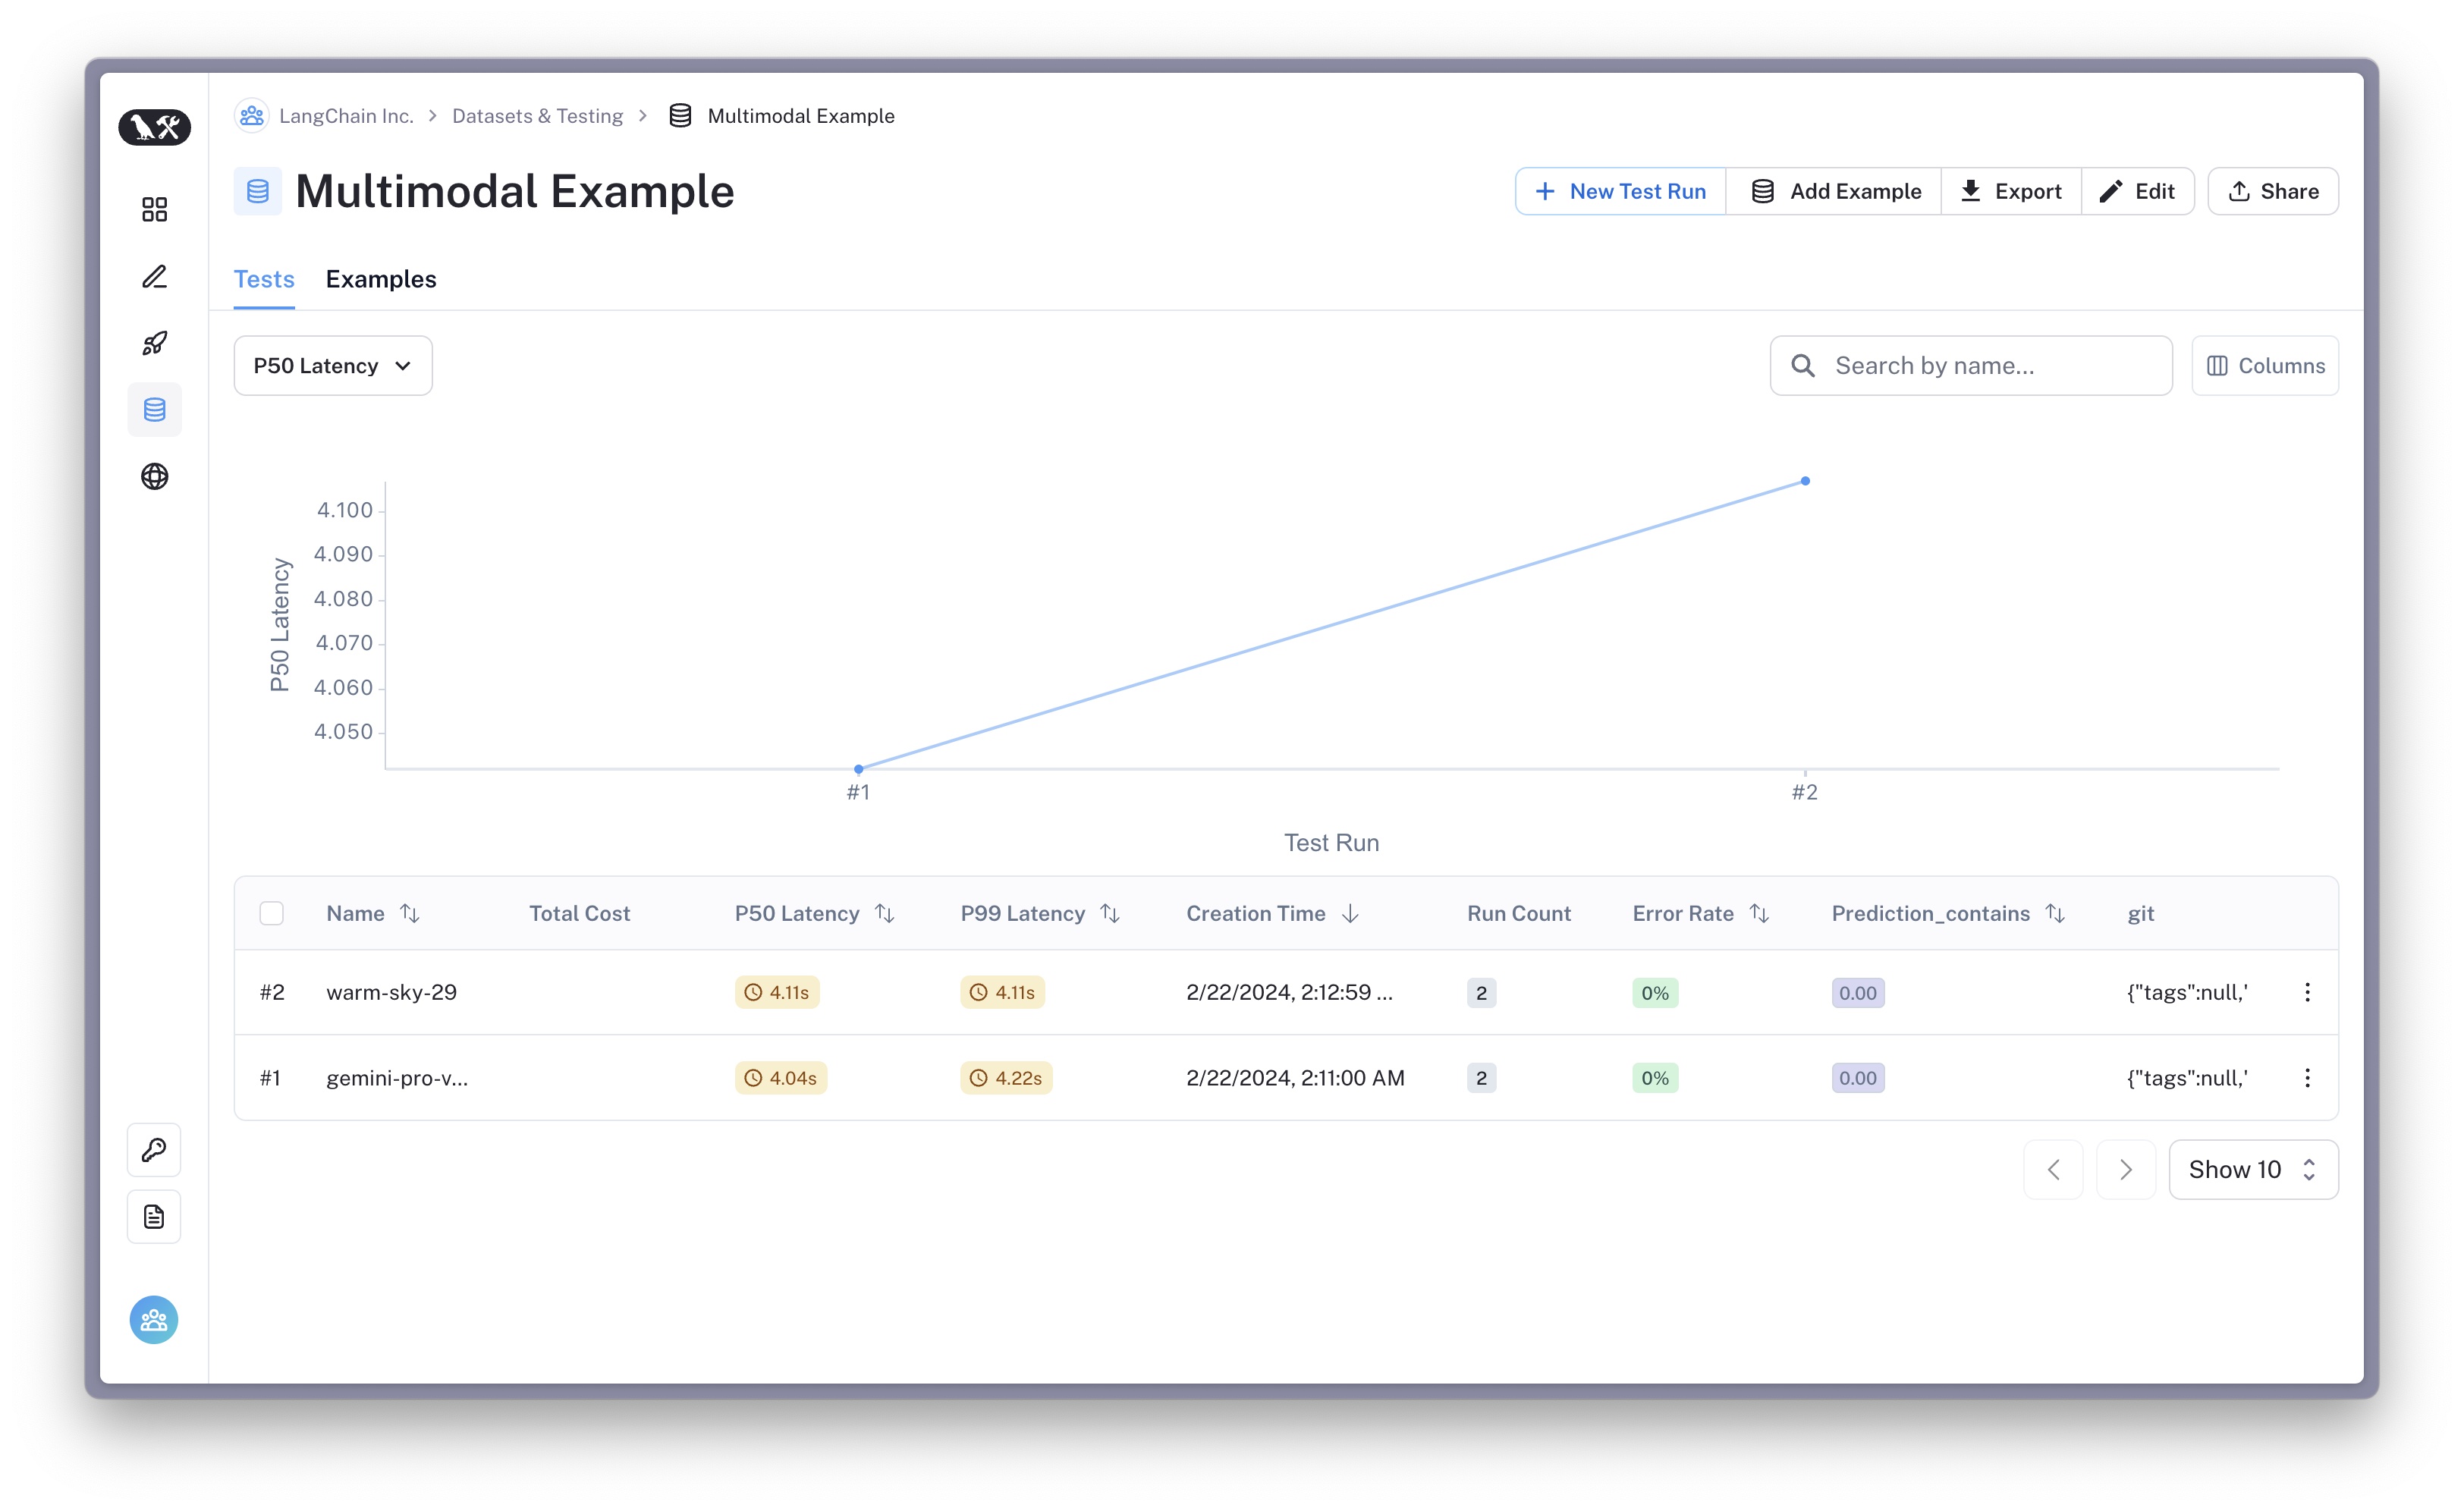Open row menu for warm-sky-29
Screen dimensions: 2464x1511
2308,992
